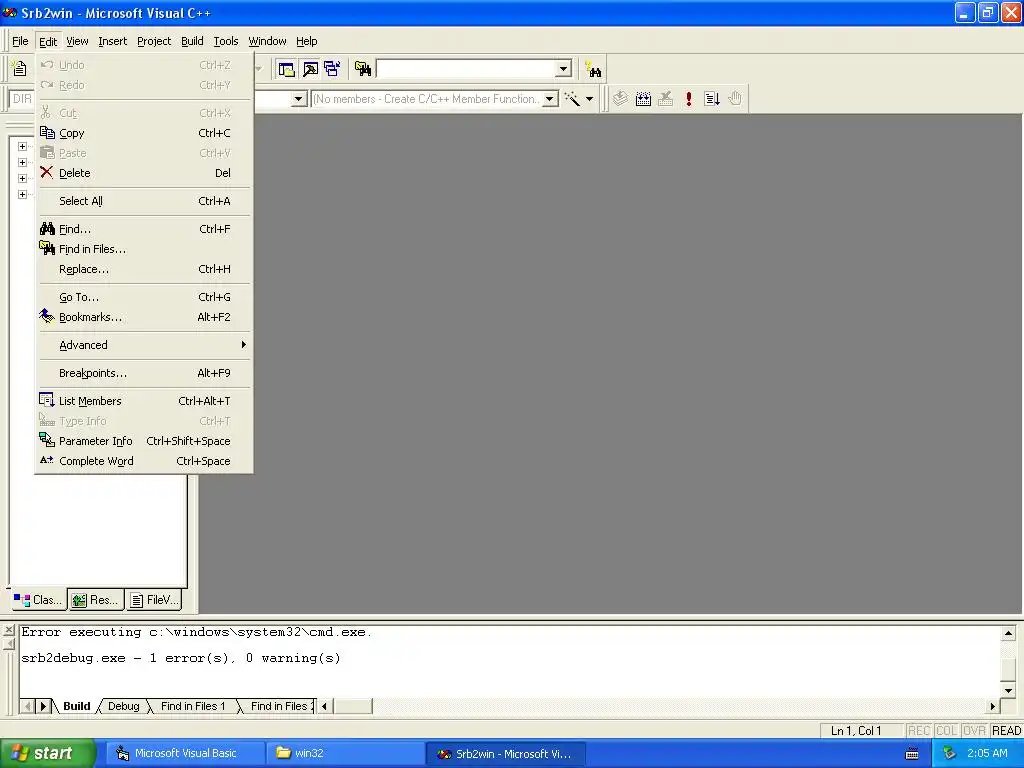Switch to win32 folder taskbar button
1024x768 pixels.
coord(345,753)
